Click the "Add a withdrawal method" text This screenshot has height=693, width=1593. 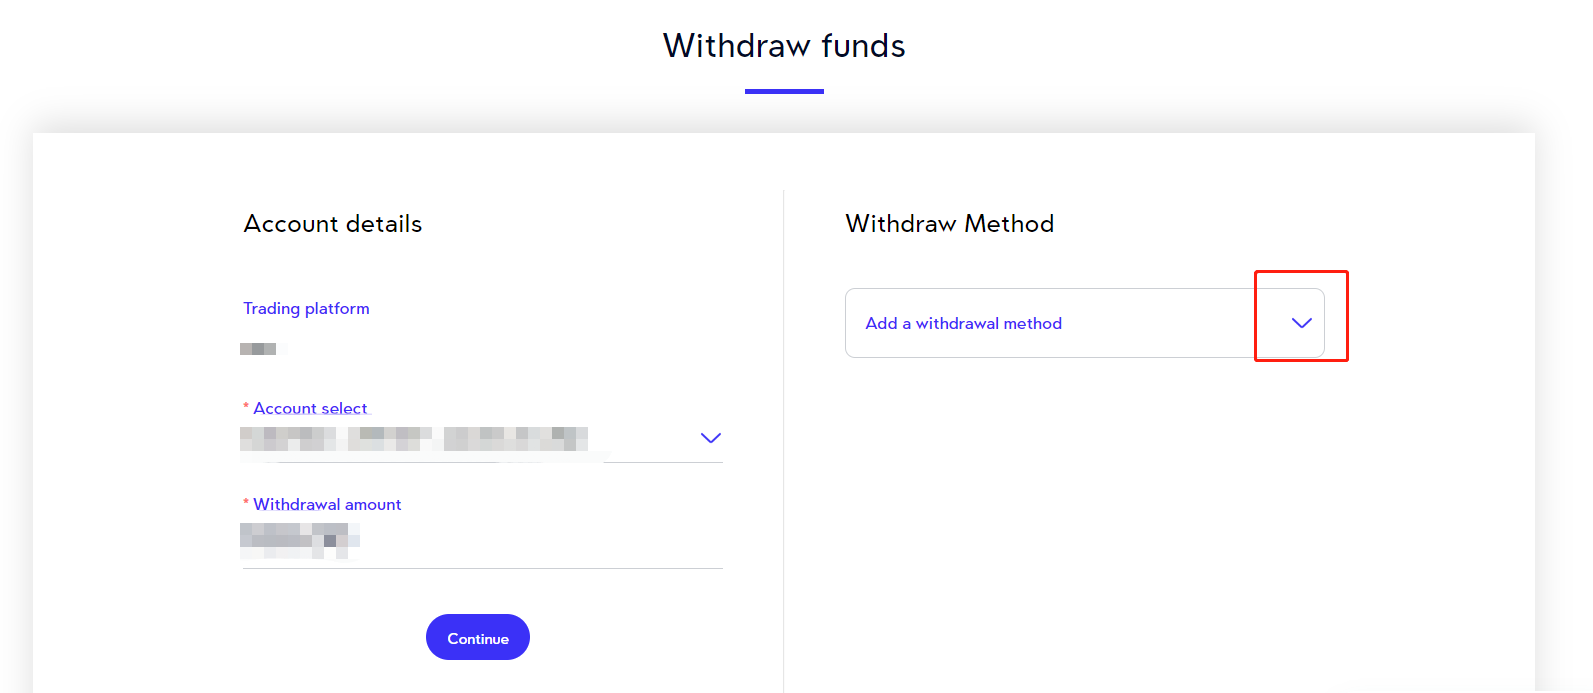coord(963,323)
